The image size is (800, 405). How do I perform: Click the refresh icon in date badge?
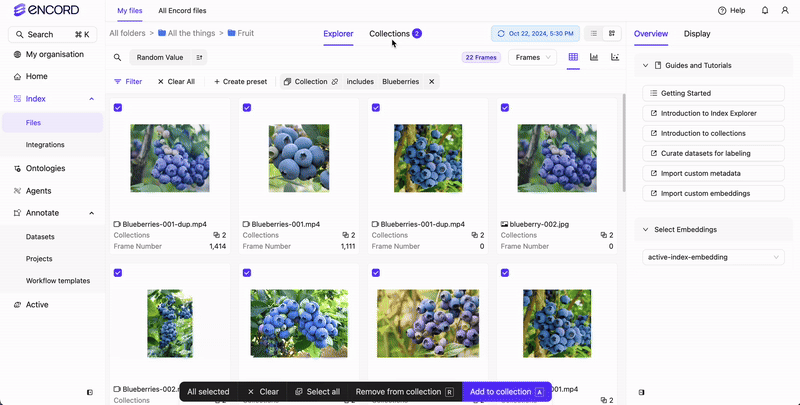(x=501, y=34)
